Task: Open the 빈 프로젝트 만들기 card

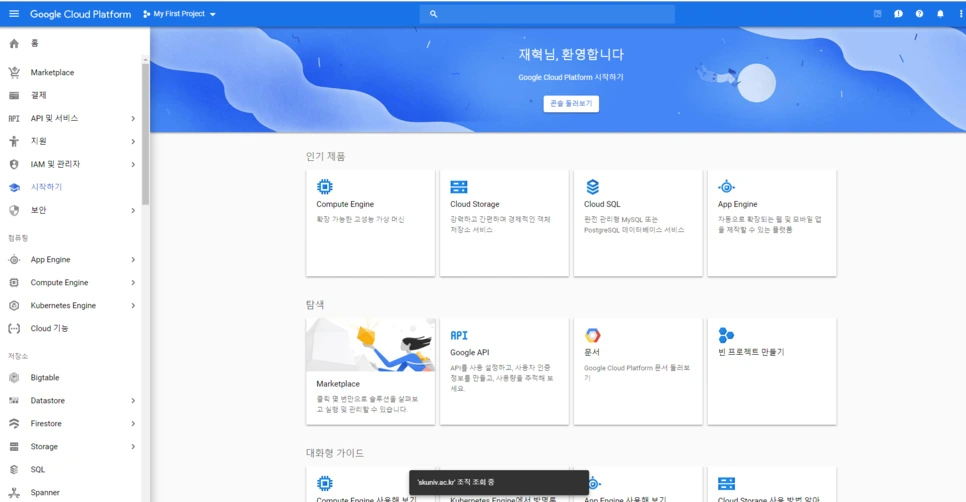Action: coord(772,371)
